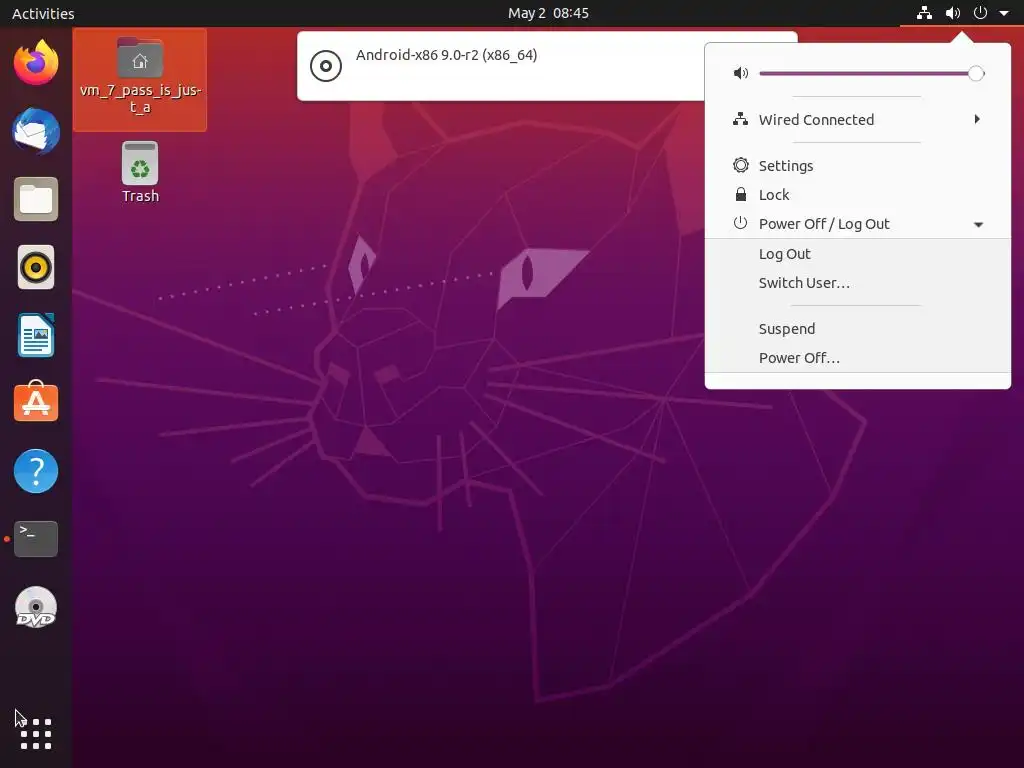Launch Rhythmbox music player
The image size is (1024, 768).
point(36,267)
